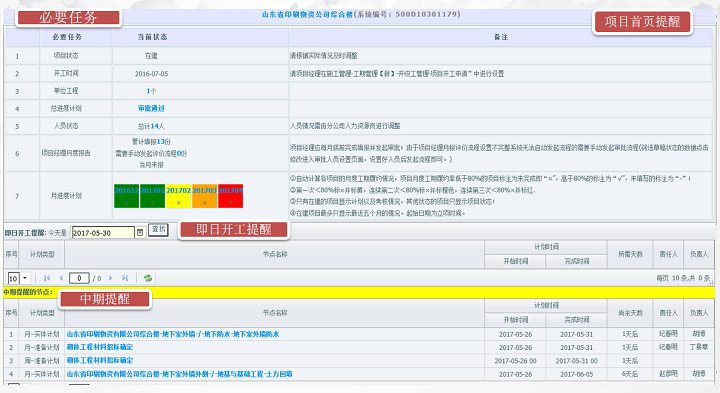Click the 中期提醒的节点 yellow section heading
The width and height of the screenshot is (720, 393).
[28, 292]
